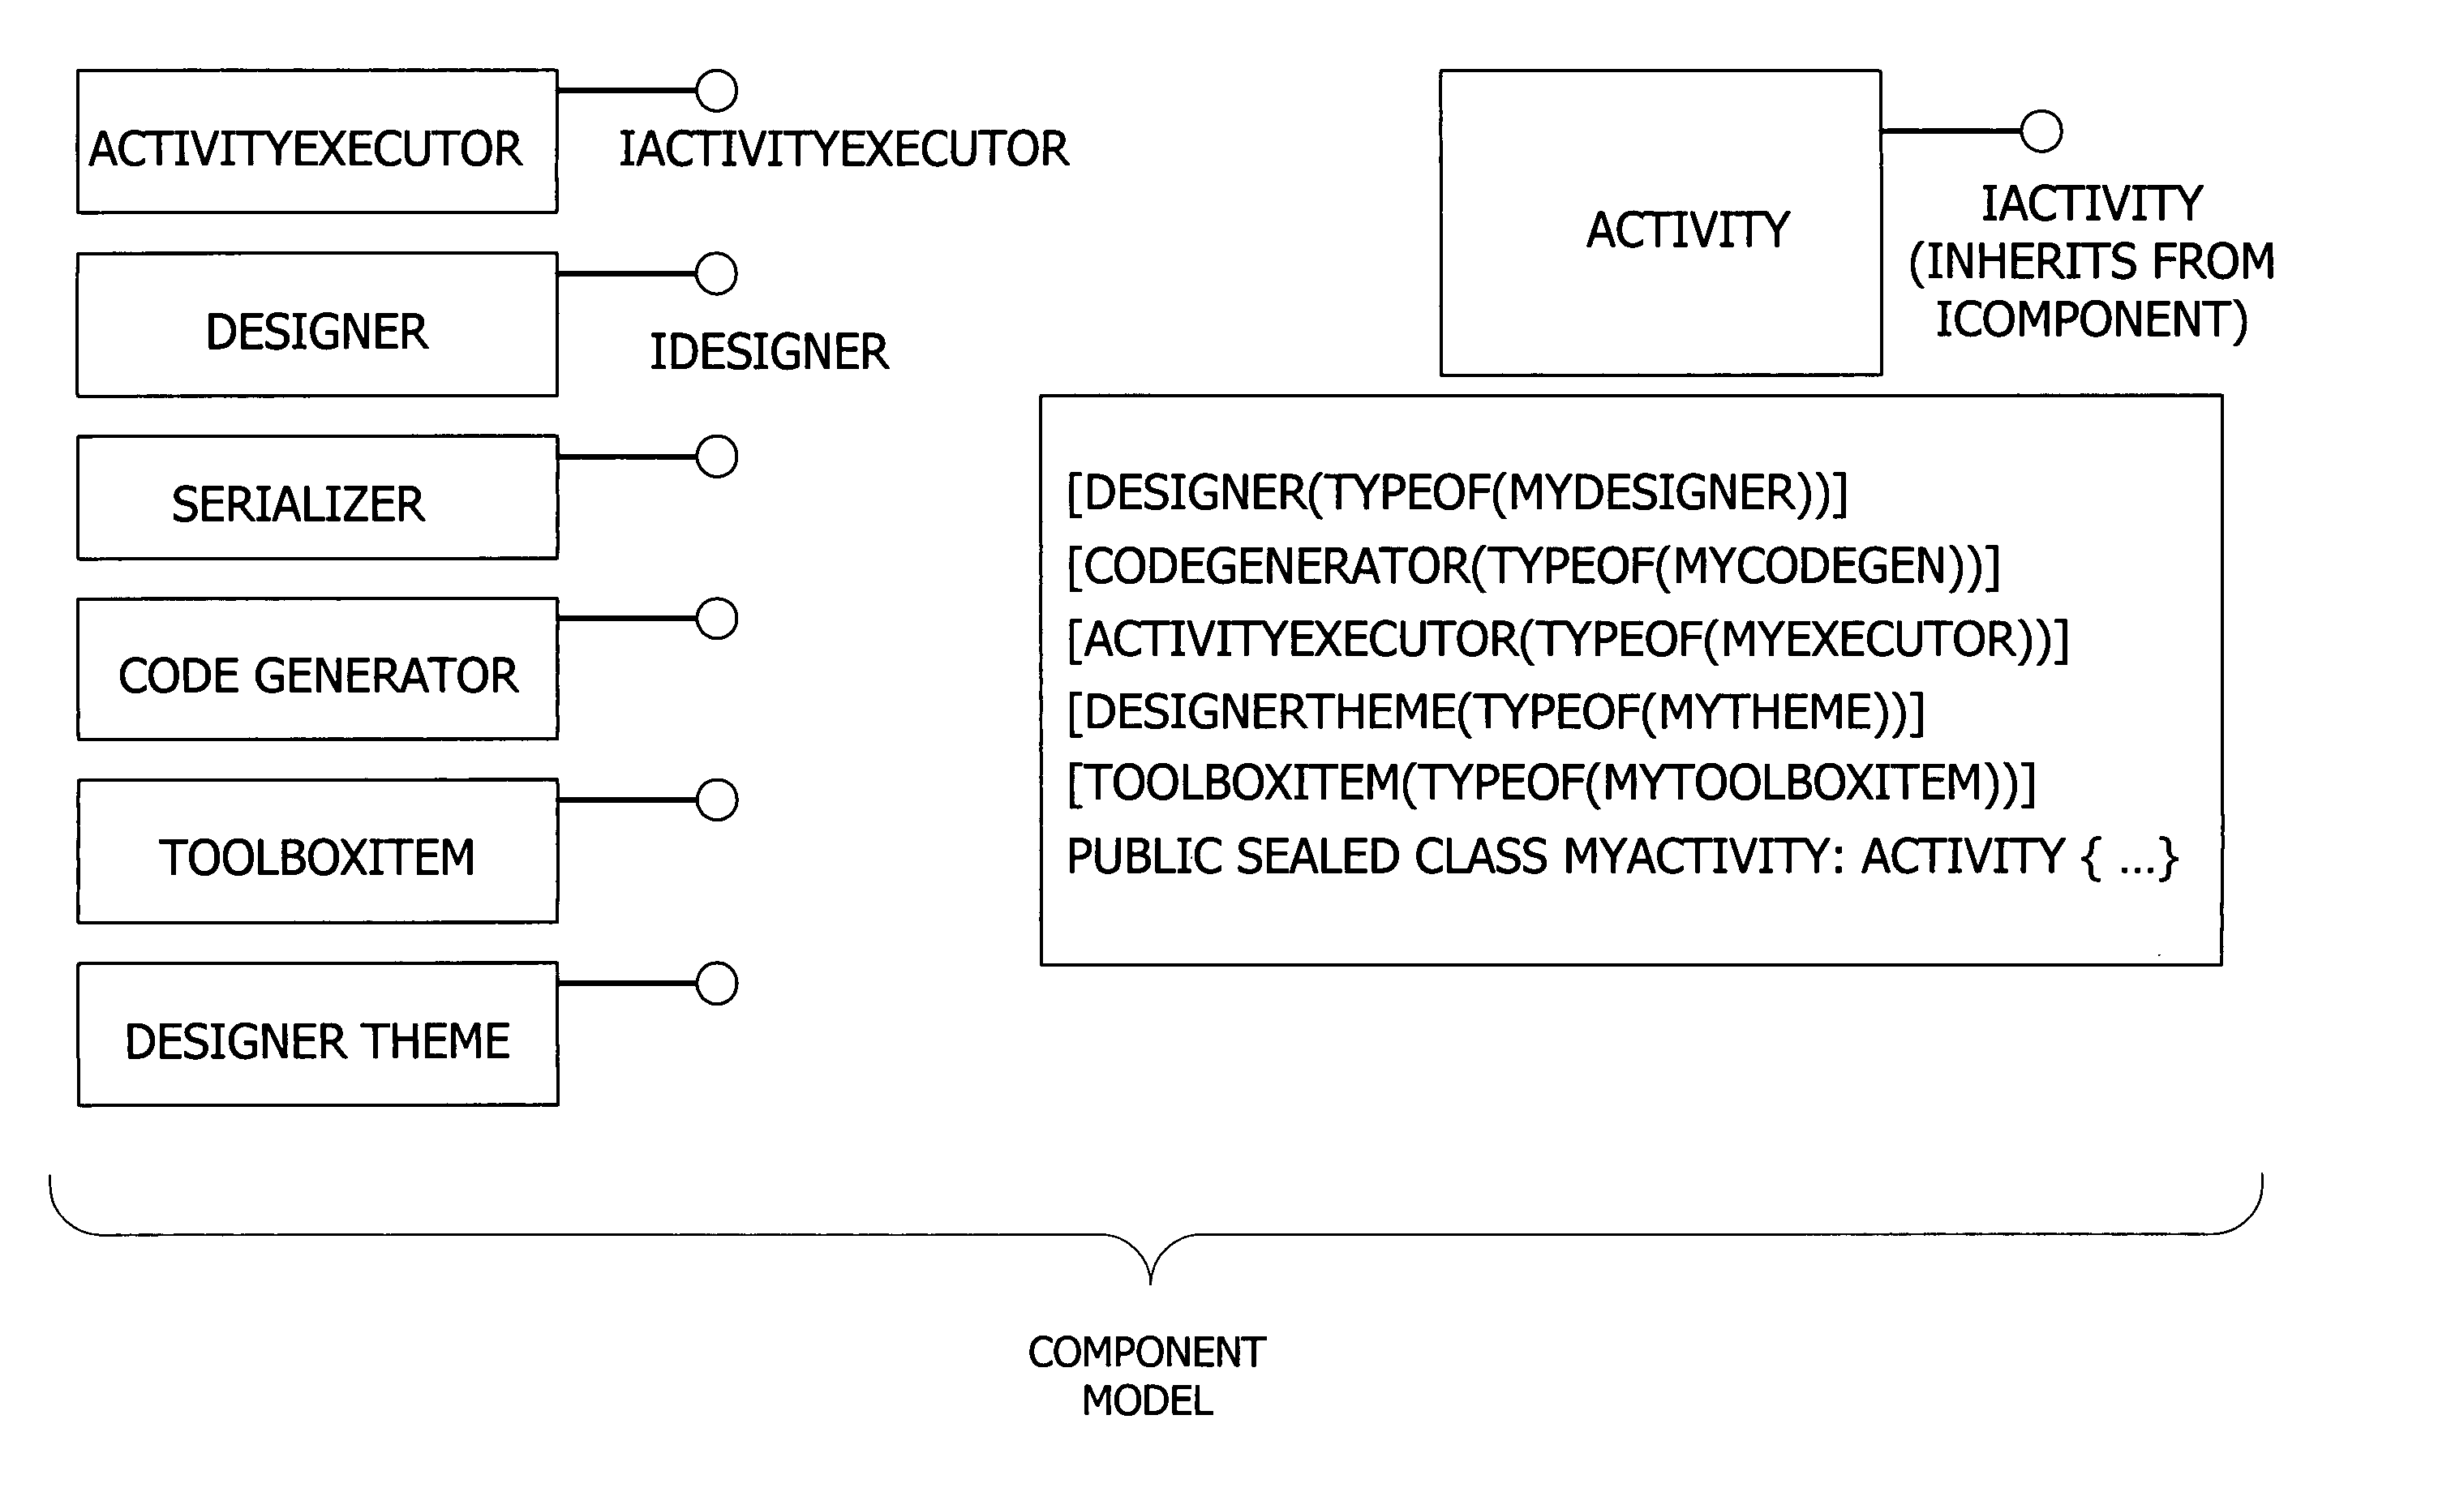Select the CODE GENERATOR lollipop icon

(x=704, y=614)
